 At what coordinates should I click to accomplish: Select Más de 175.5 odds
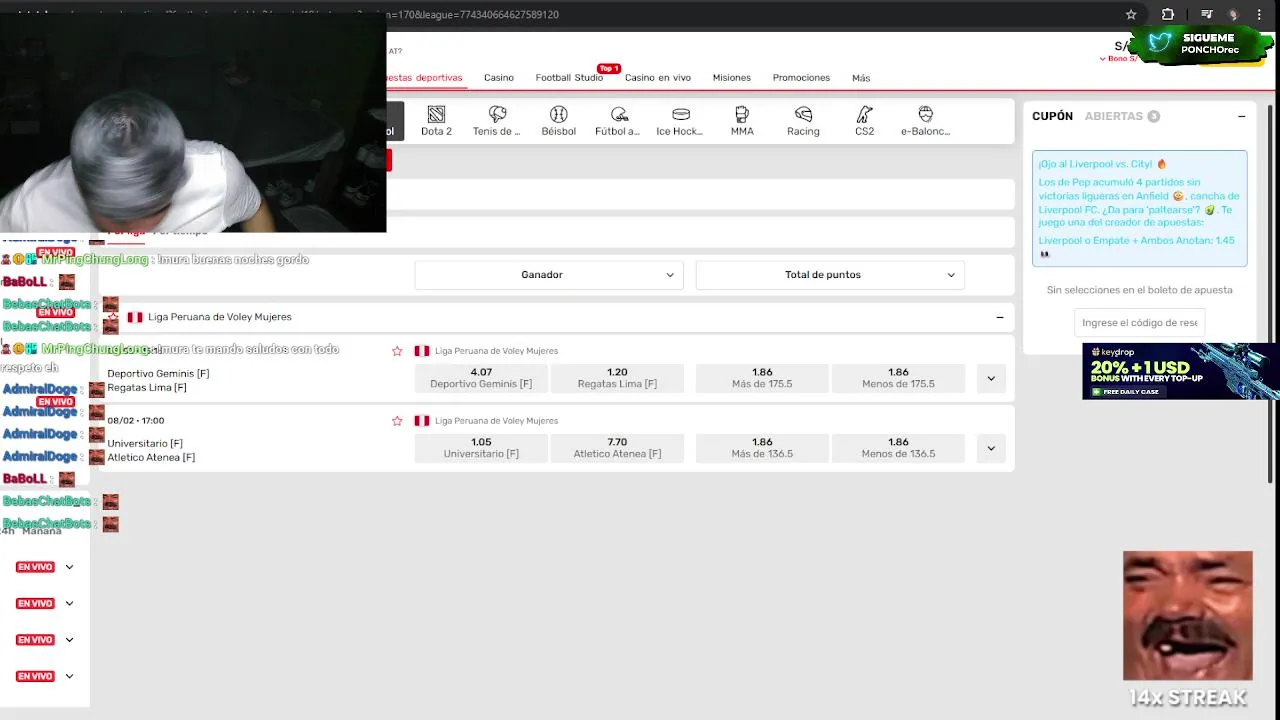pyautogui.click(x=762, y=378)
